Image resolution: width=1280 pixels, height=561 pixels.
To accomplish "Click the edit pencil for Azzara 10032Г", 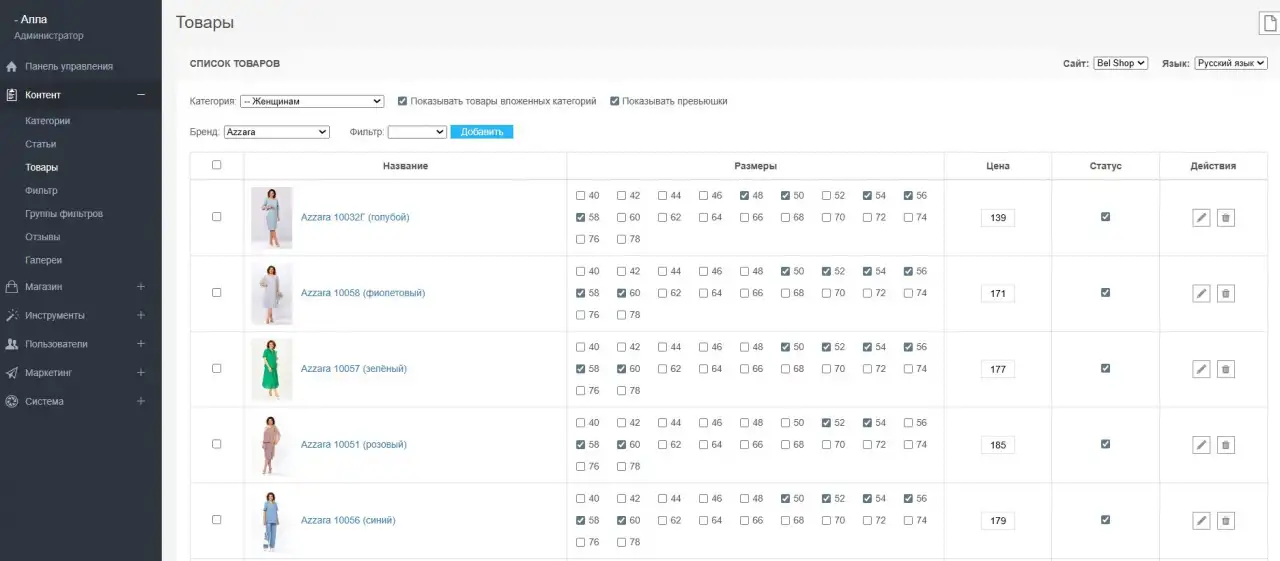I will (x=1201, y=217).
